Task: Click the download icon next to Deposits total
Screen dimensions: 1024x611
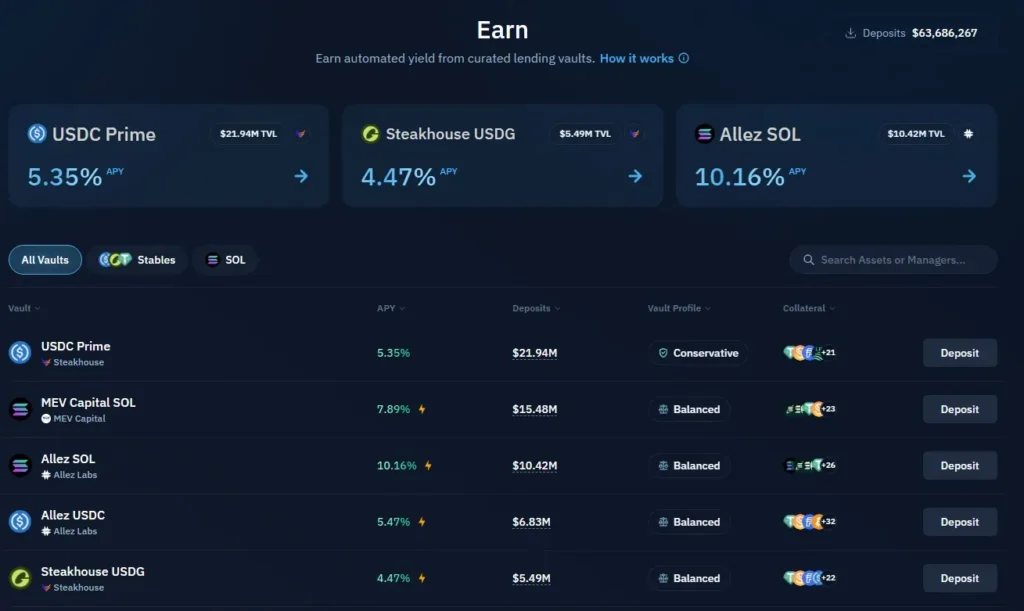Action: (x=850, y=33)
